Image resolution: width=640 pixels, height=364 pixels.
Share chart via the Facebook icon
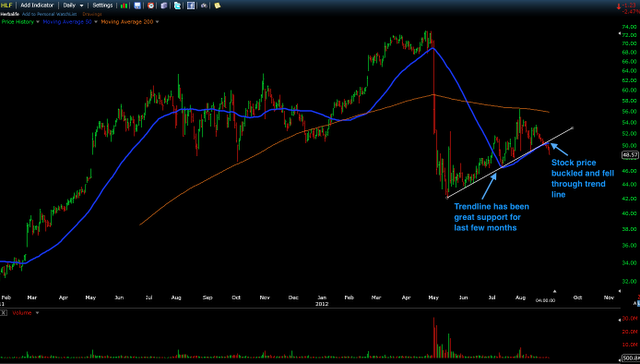coord(191,6)
